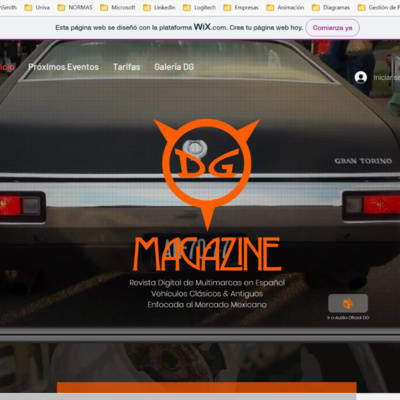This screenshot has width=400, height=400.
Task: Click the user account avatar icon
Action: [361, 77]
